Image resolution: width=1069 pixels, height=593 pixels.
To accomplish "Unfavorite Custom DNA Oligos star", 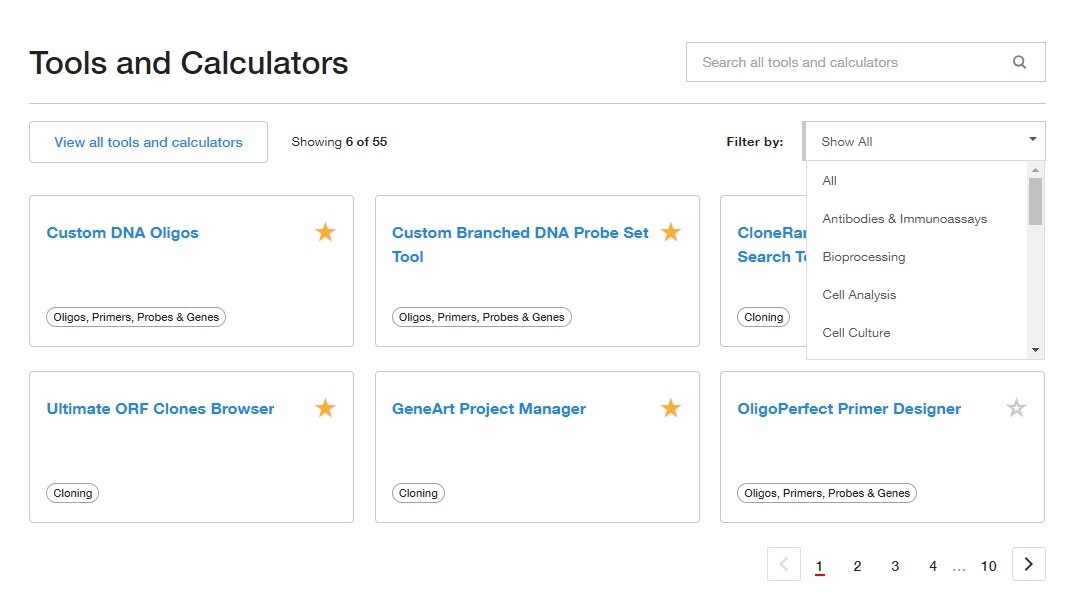I will tap(325, 232).
